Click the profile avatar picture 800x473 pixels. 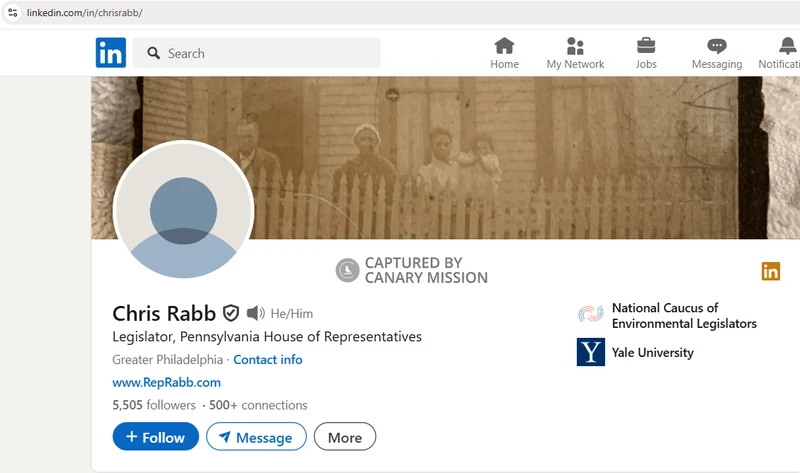(x=183, y=211)
